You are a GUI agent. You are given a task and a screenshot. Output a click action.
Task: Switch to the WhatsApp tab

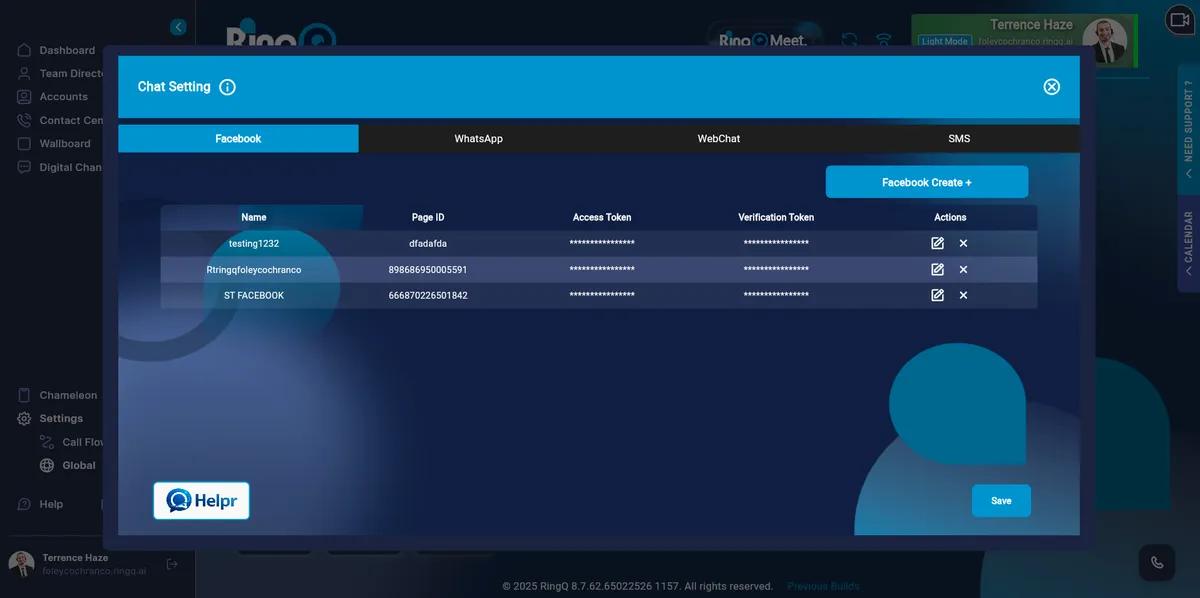click(479, 139)
